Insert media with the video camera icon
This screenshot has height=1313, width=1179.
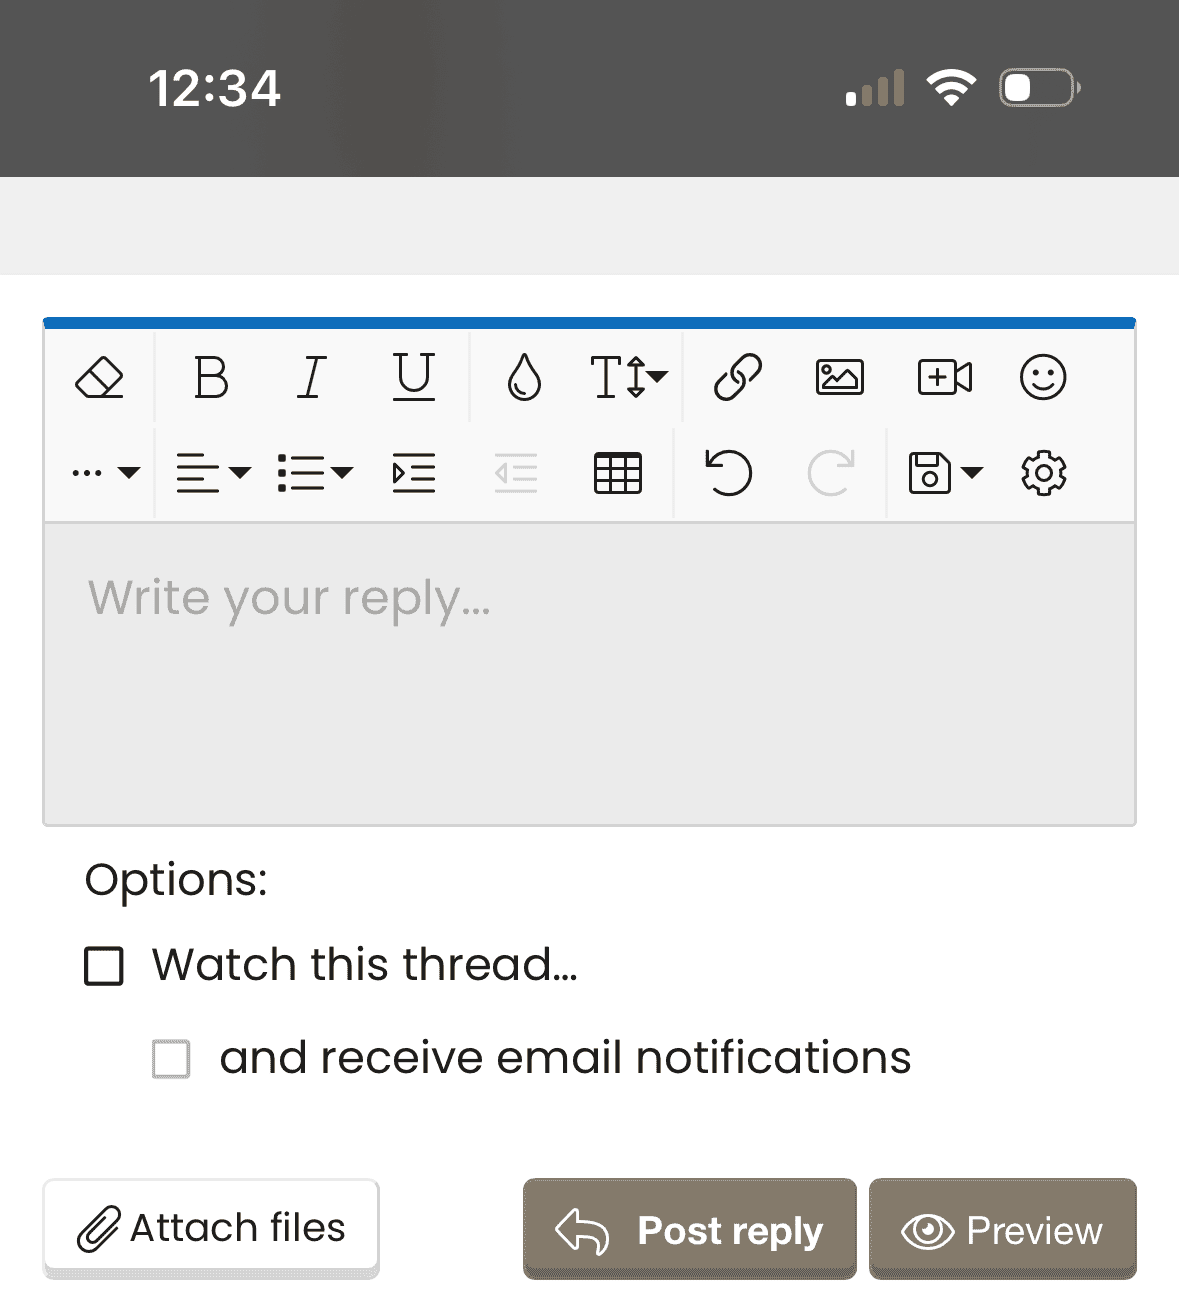[945, 378]
